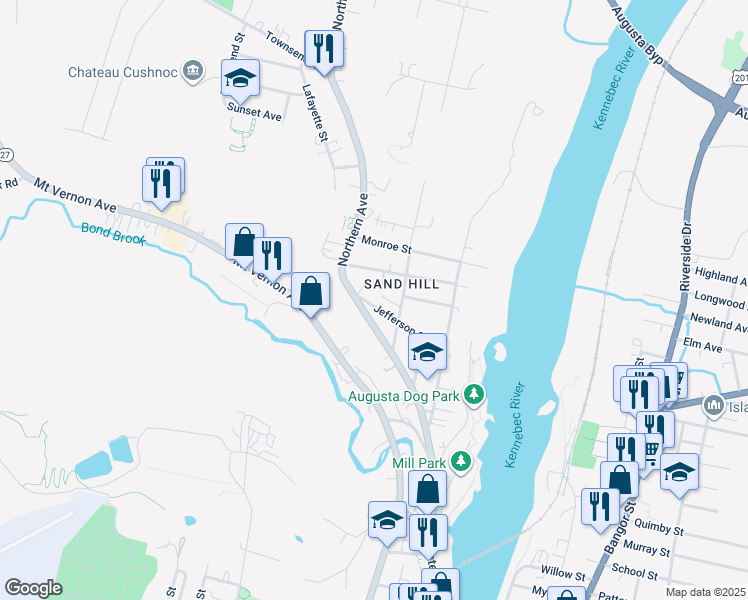Image resolution: width=748 pixels, height=600 pixels.
Task: Select the school marker above Sunset Ave
Action: 240,79
